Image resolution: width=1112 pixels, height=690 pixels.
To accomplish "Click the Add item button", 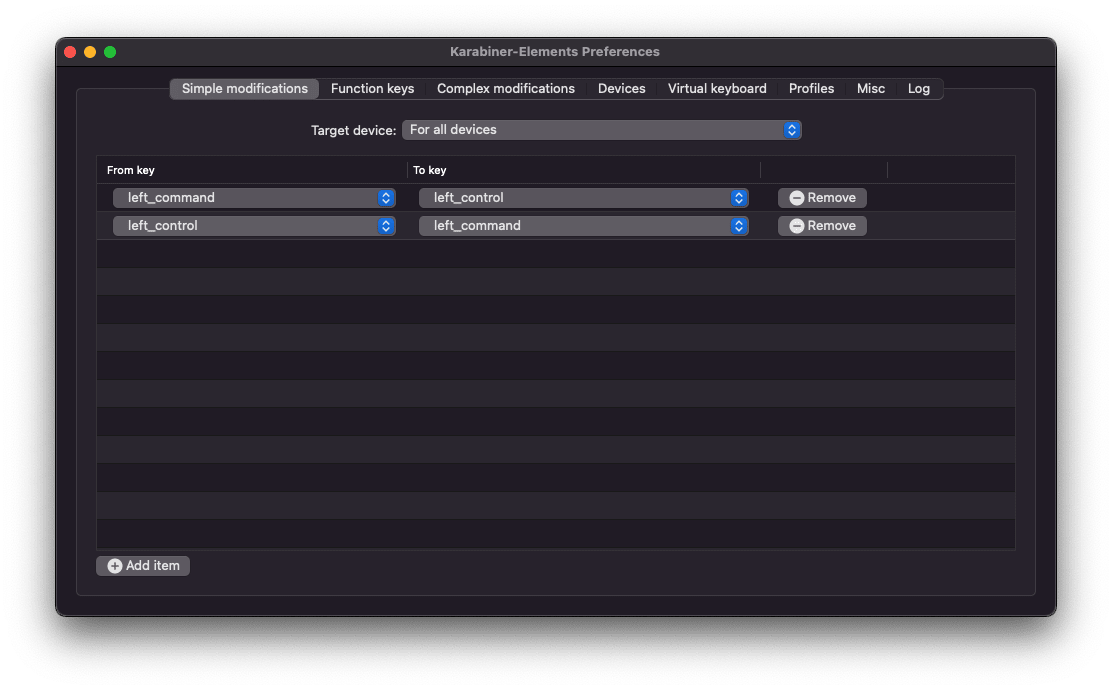I will coord(143,566).
